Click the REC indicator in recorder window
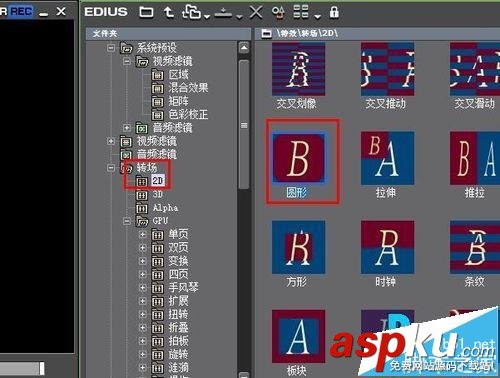This screenshot has width=500, height=378. coord(21,11)
